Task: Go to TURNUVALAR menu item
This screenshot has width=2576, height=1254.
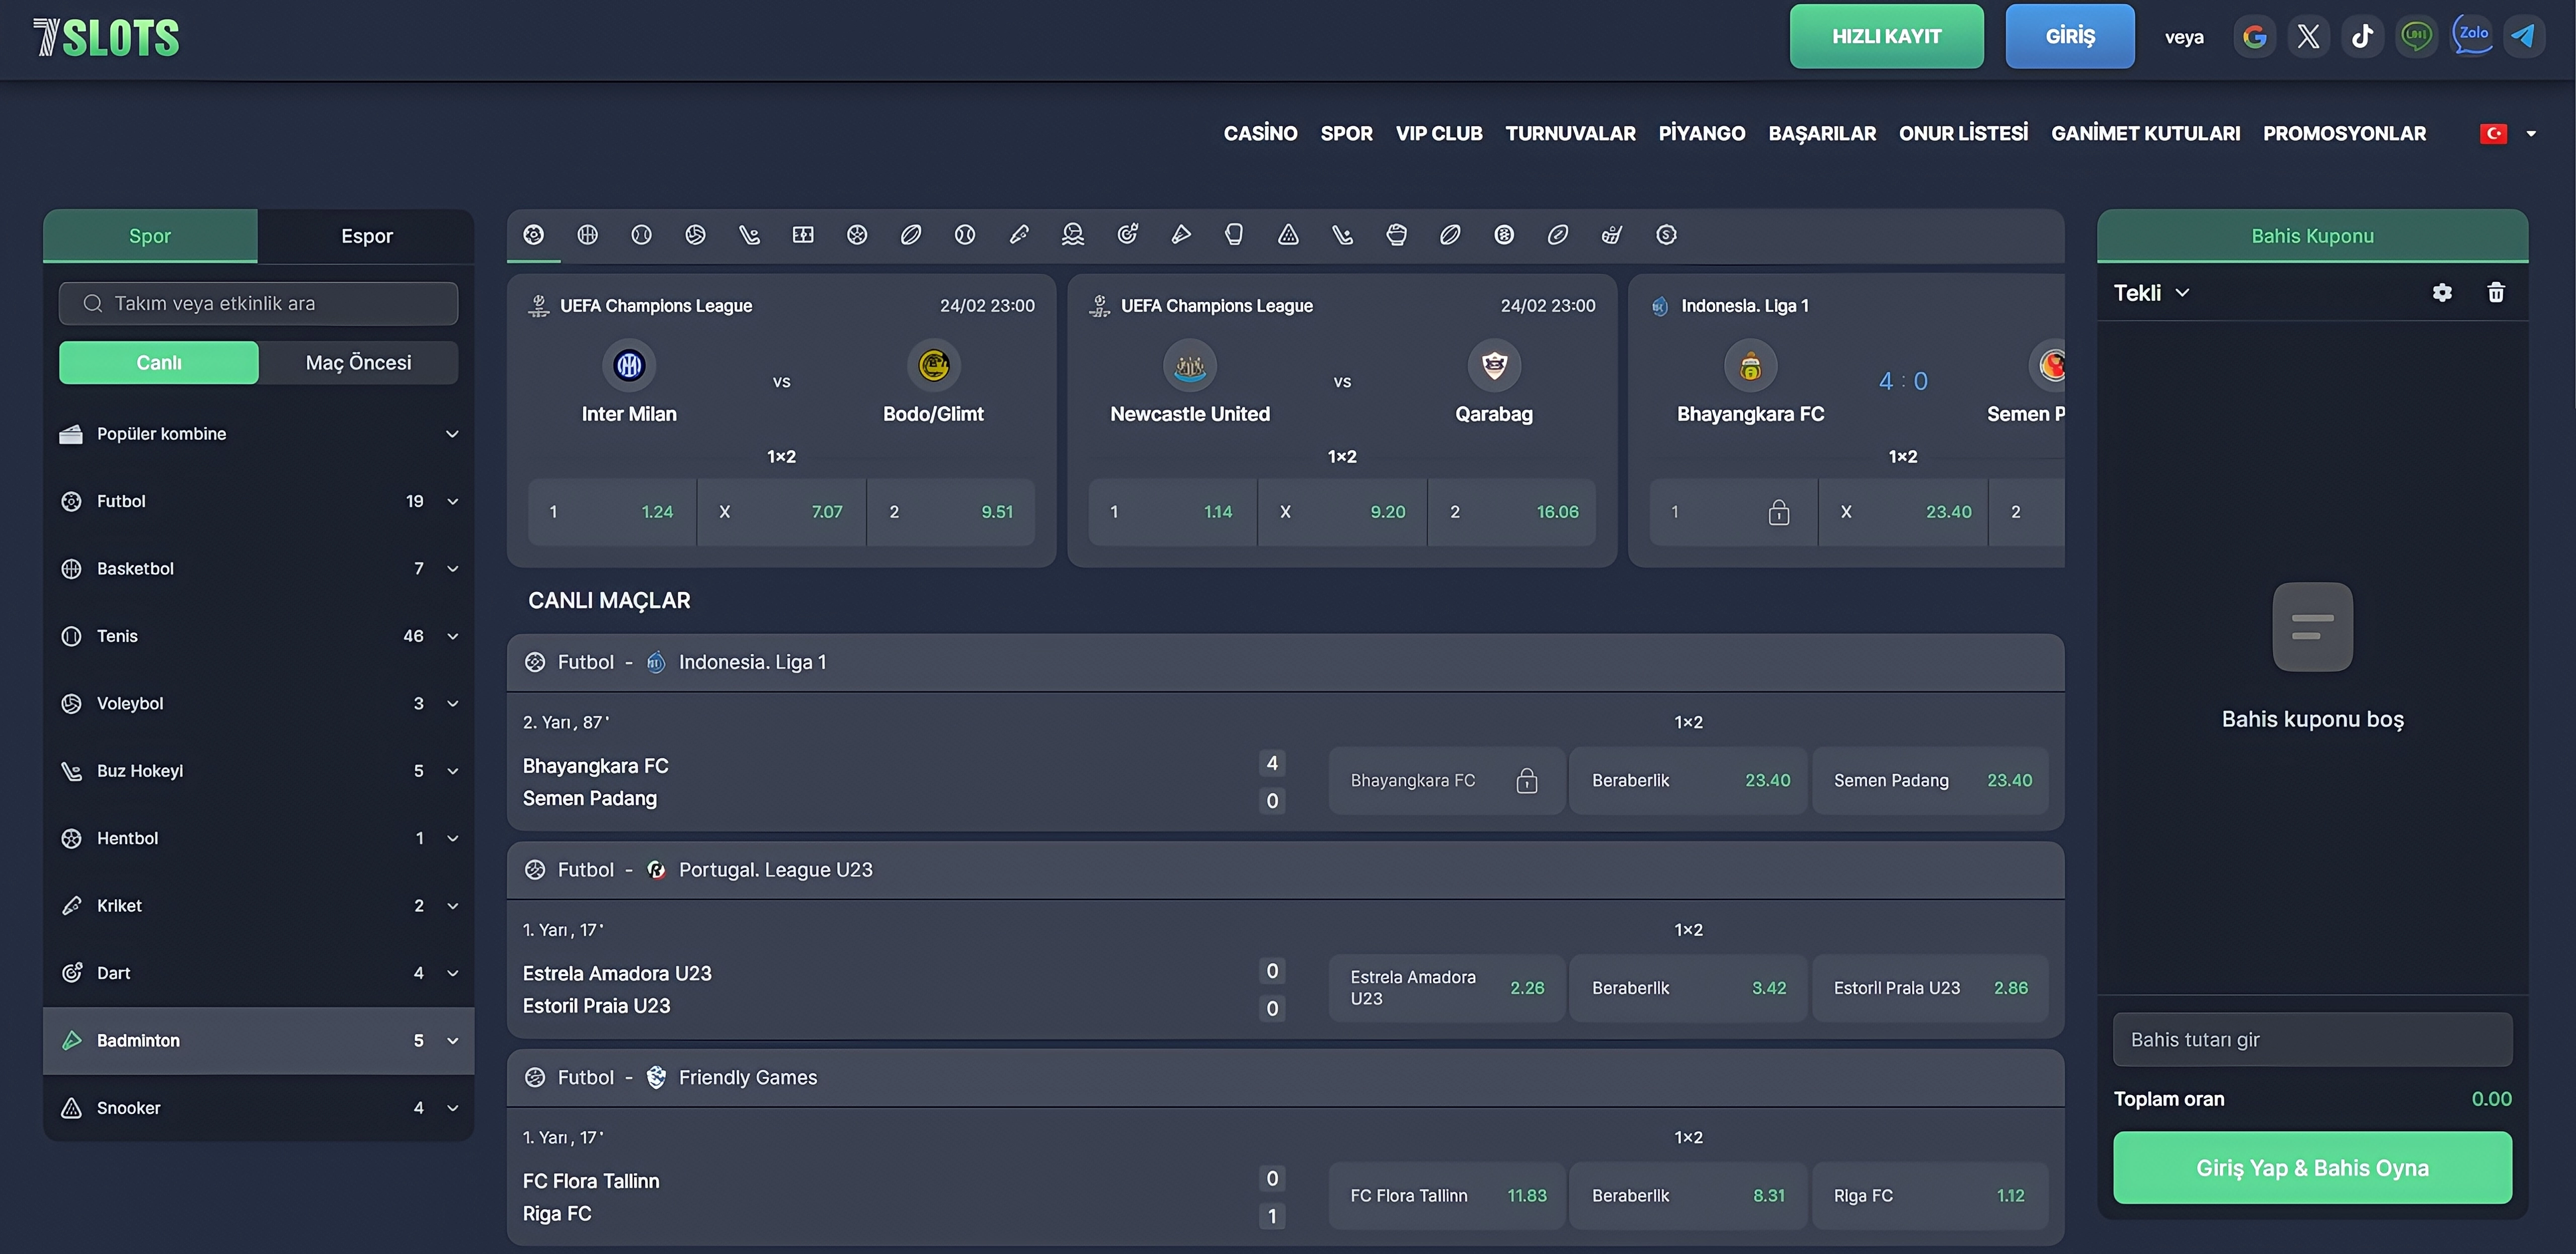Action: [x=1570, y=134]
